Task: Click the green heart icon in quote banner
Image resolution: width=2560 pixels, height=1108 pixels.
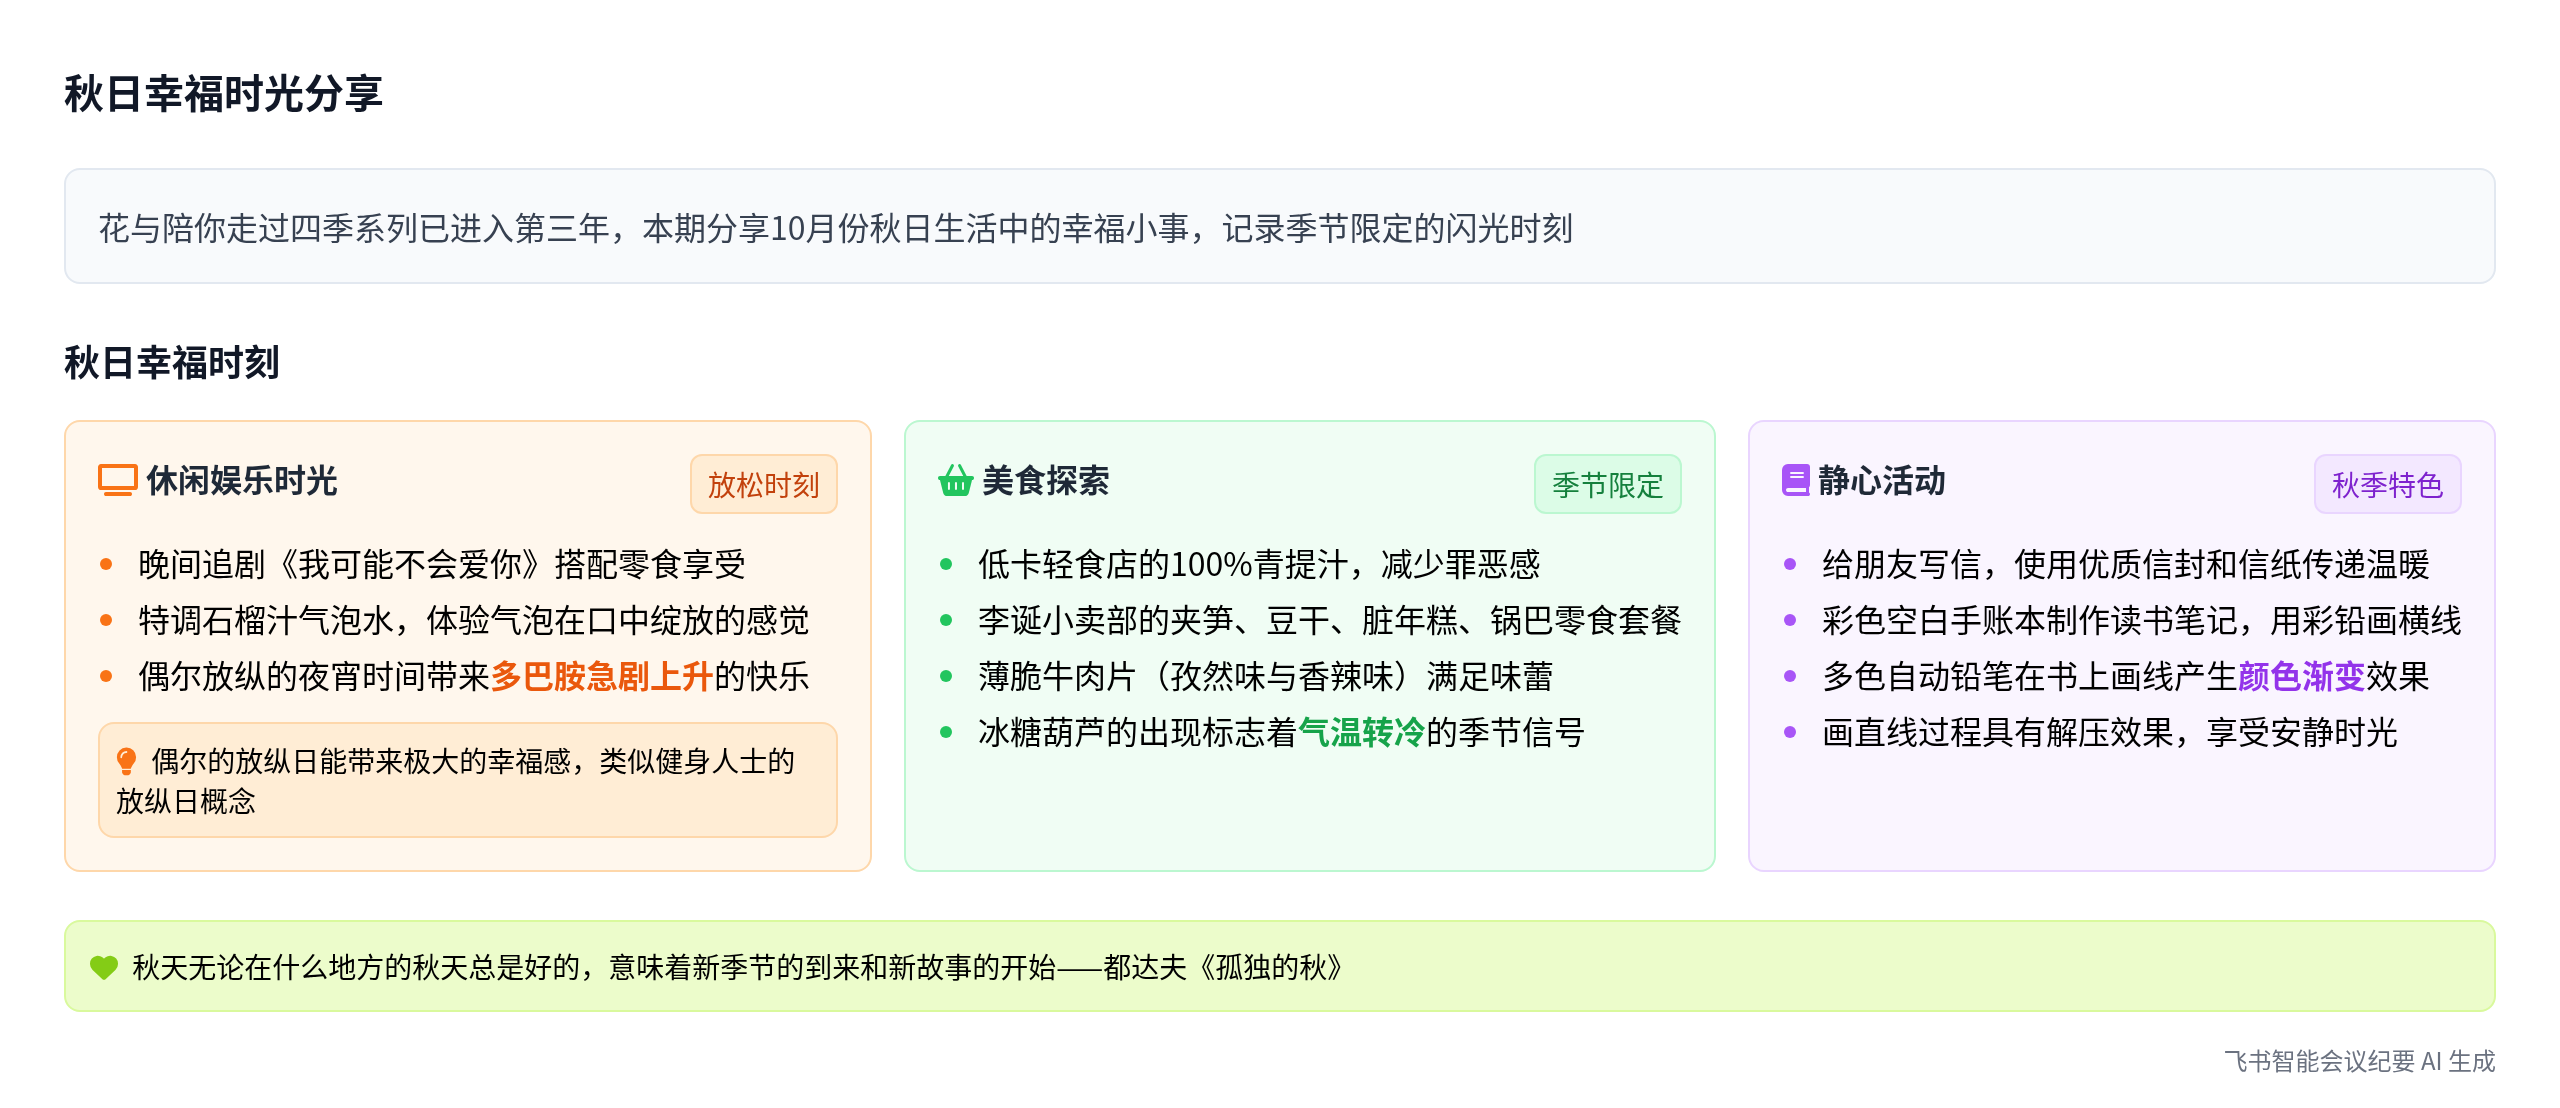Action: pos(104,967)
